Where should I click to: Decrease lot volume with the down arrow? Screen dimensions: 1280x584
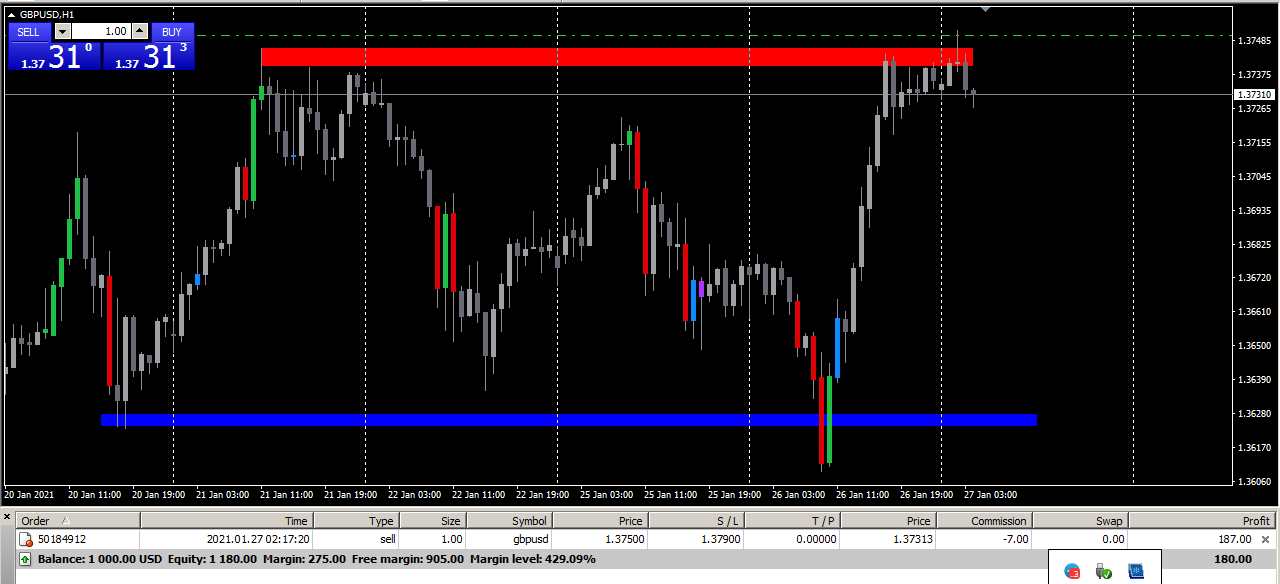click(x=62, y=32)
